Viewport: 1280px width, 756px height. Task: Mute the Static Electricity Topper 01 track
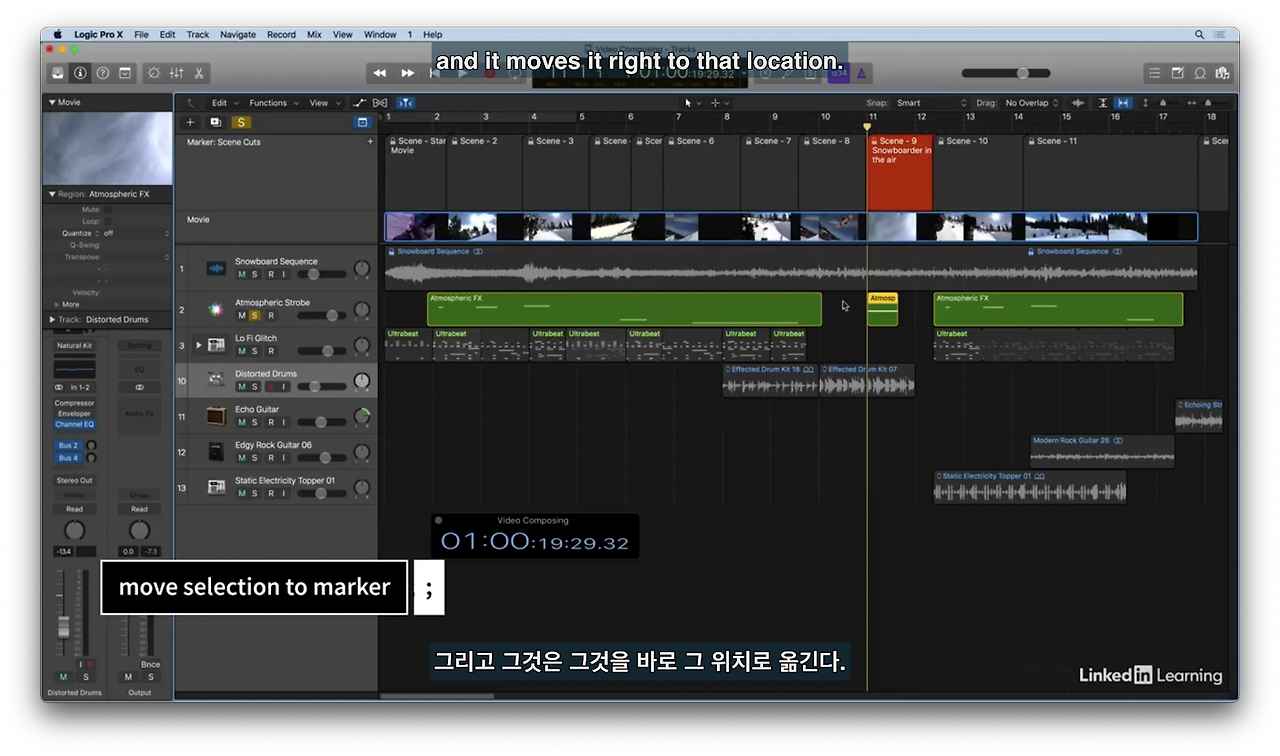241,493
